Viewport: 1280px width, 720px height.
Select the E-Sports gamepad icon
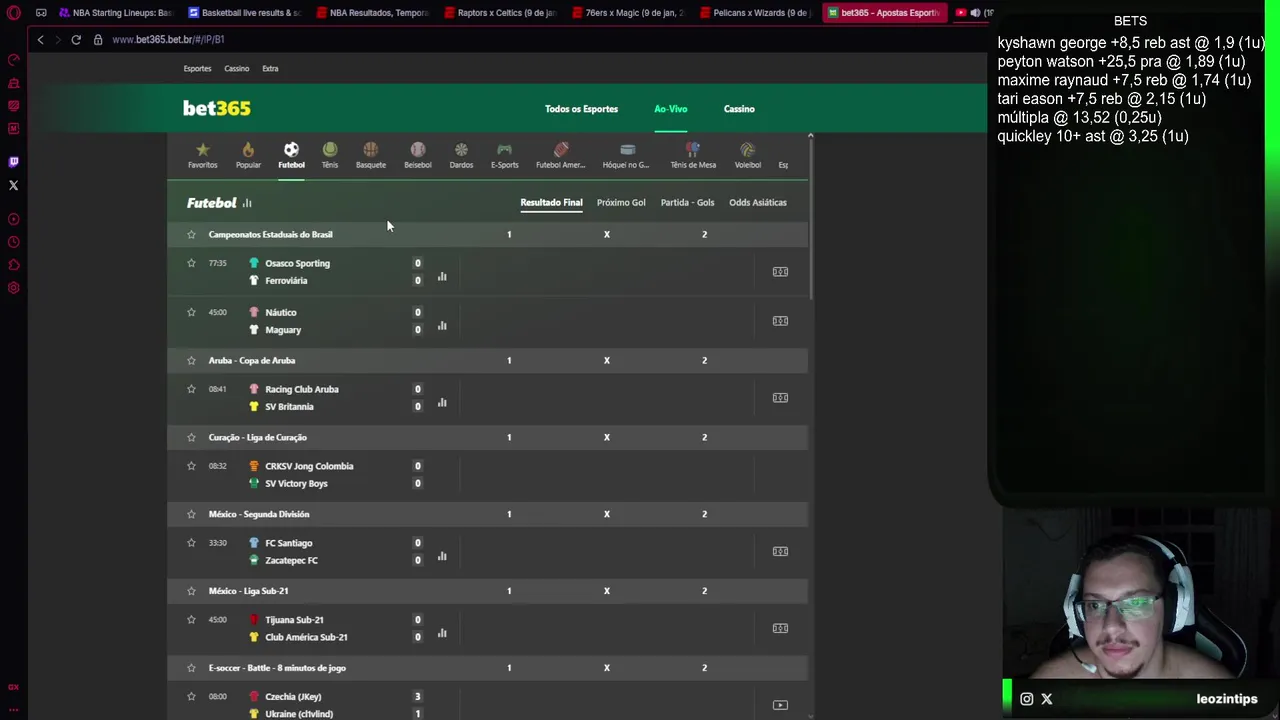(504, 155)
